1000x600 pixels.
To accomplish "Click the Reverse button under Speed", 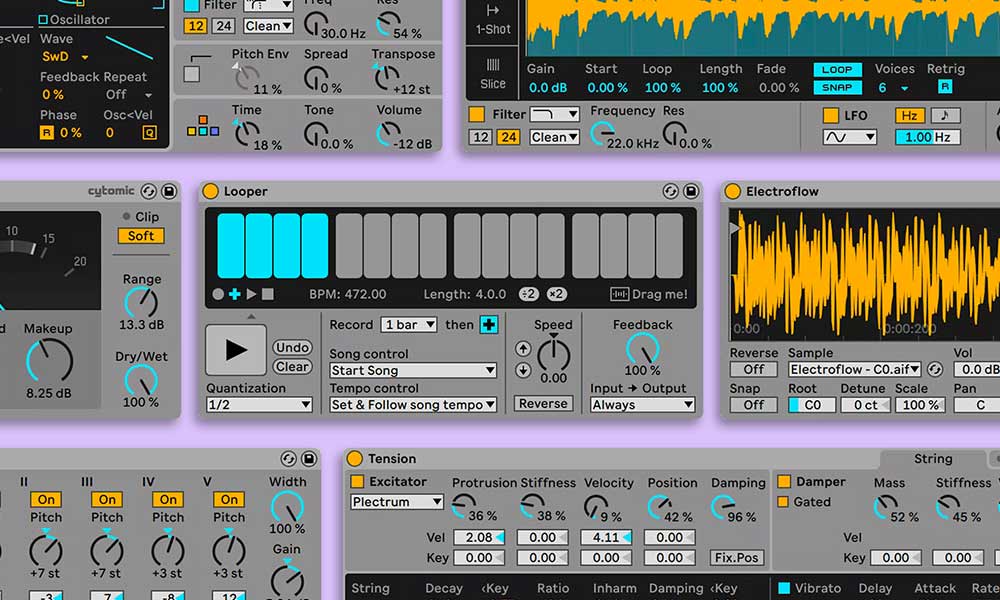I will click(x=543, y=404).
